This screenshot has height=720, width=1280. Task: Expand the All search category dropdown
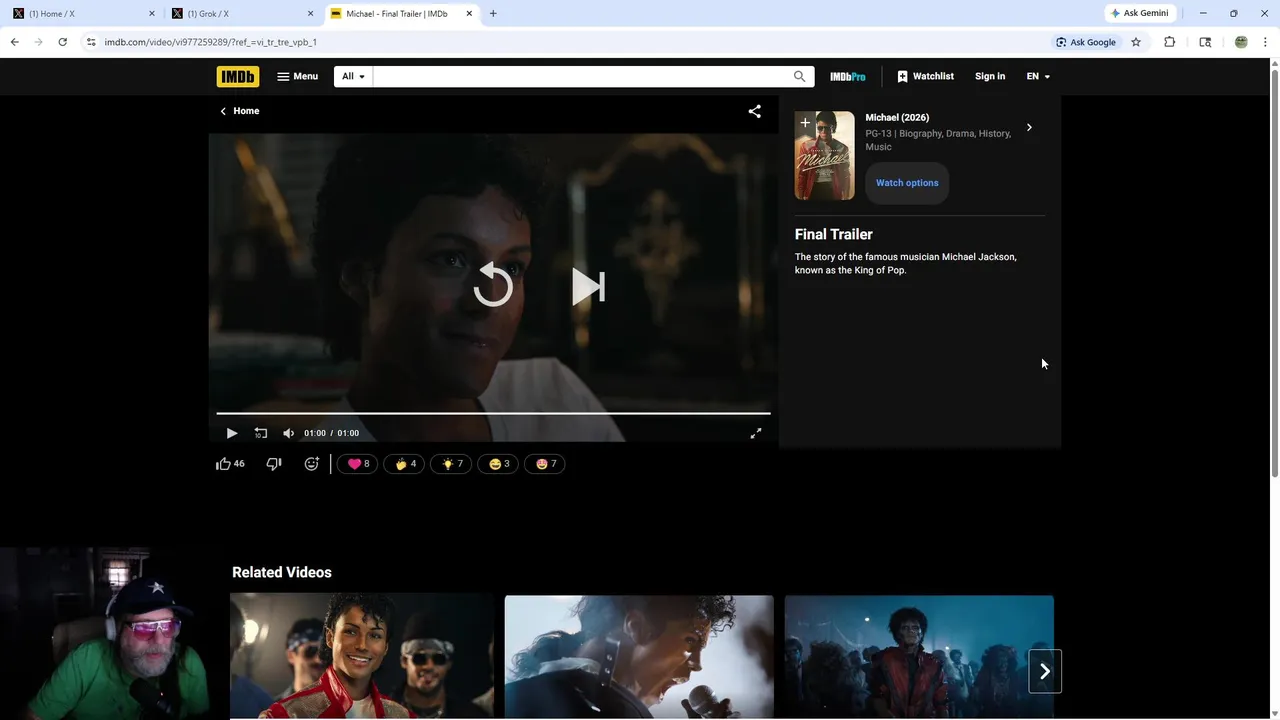(353, 76)
